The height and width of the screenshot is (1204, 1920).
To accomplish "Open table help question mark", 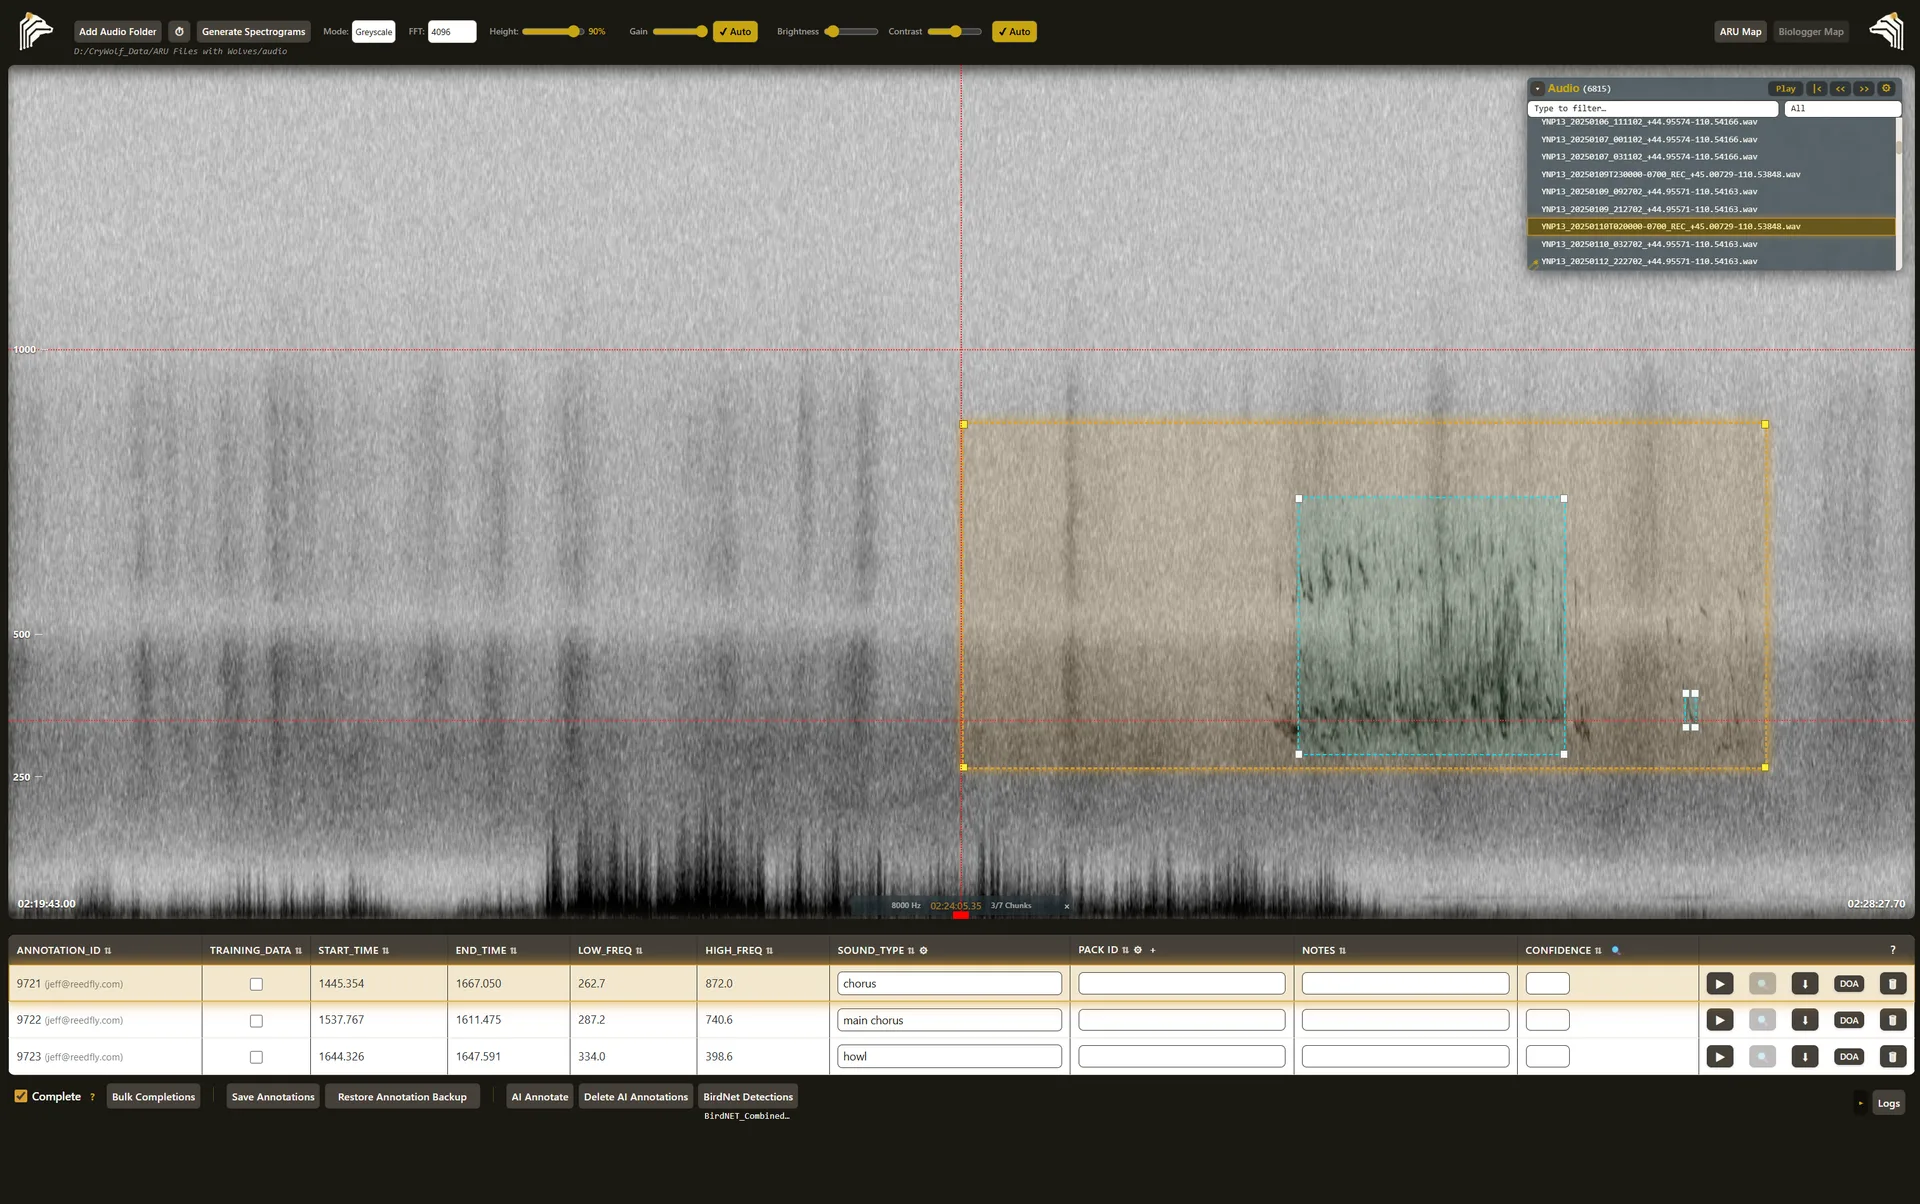I will click(1892, 950).
